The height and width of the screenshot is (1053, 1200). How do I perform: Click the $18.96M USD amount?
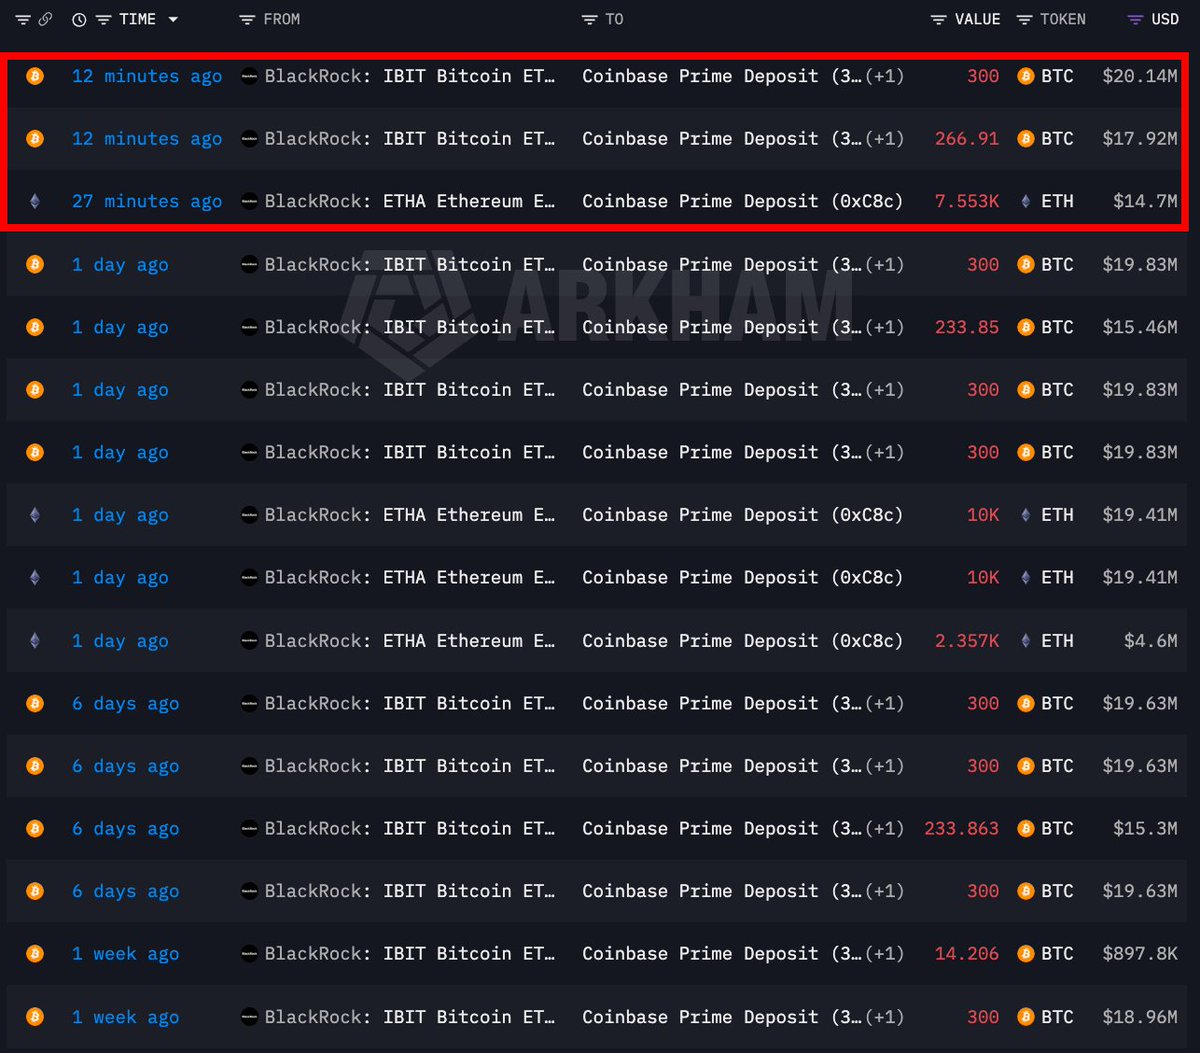(x=1140, y=1017)
